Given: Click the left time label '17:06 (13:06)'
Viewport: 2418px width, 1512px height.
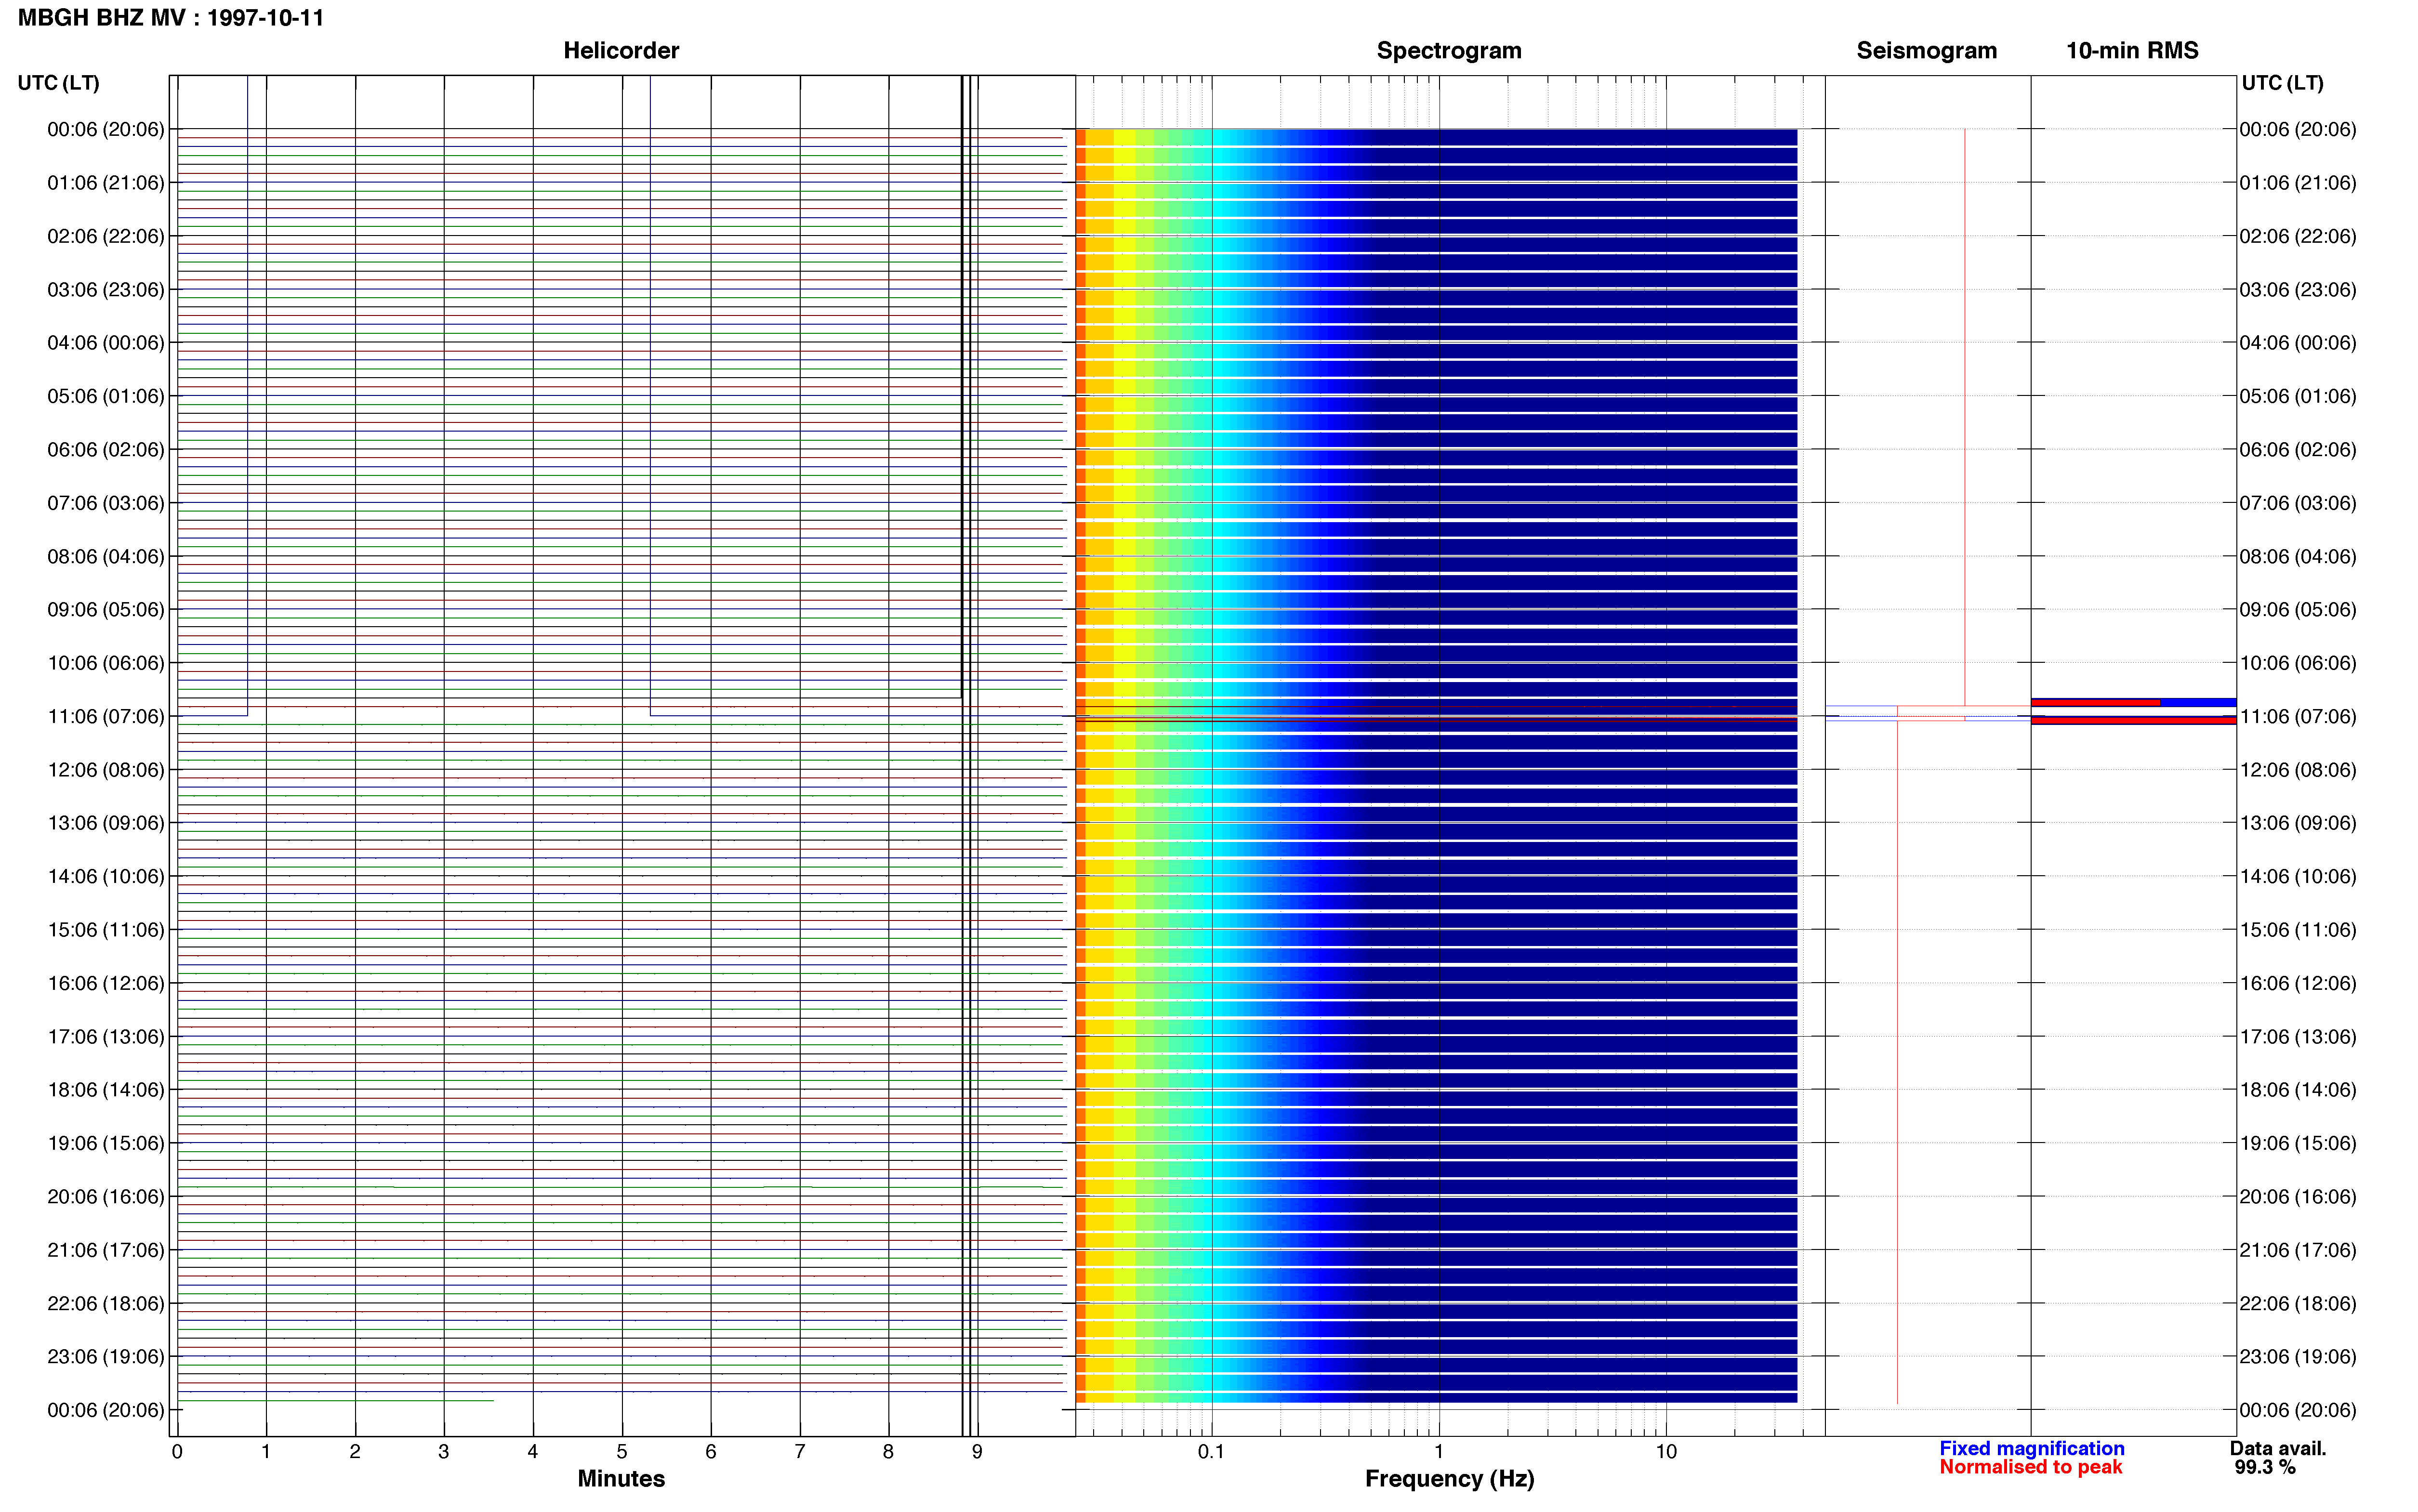Looking at the screenshot, I should point(106,1036).
